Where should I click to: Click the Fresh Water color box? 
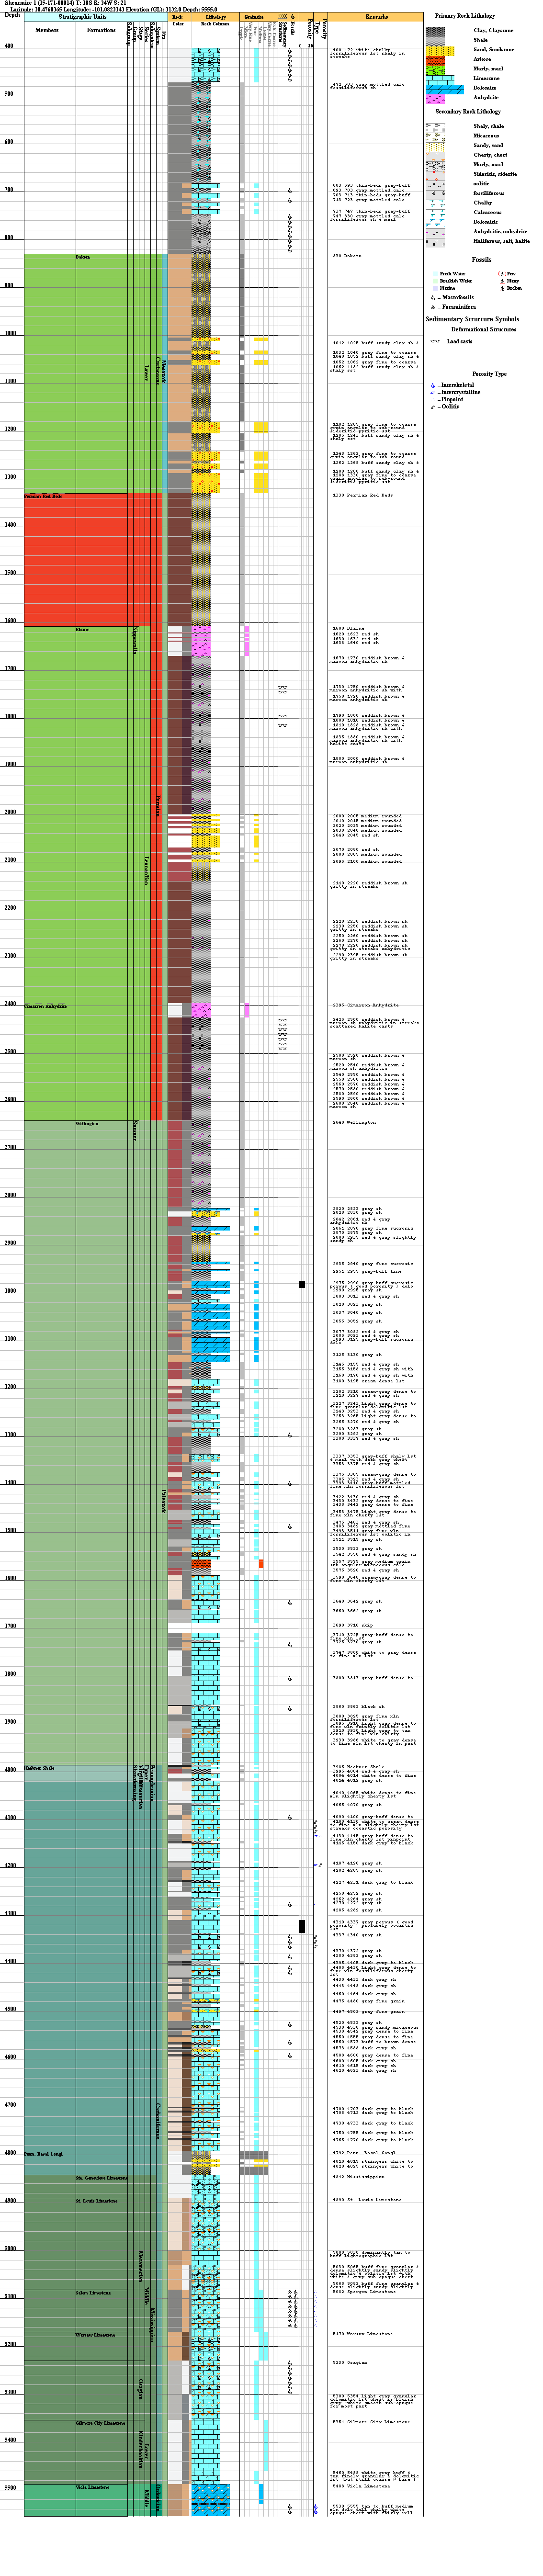pyautogui.click(x=434, y=274)
